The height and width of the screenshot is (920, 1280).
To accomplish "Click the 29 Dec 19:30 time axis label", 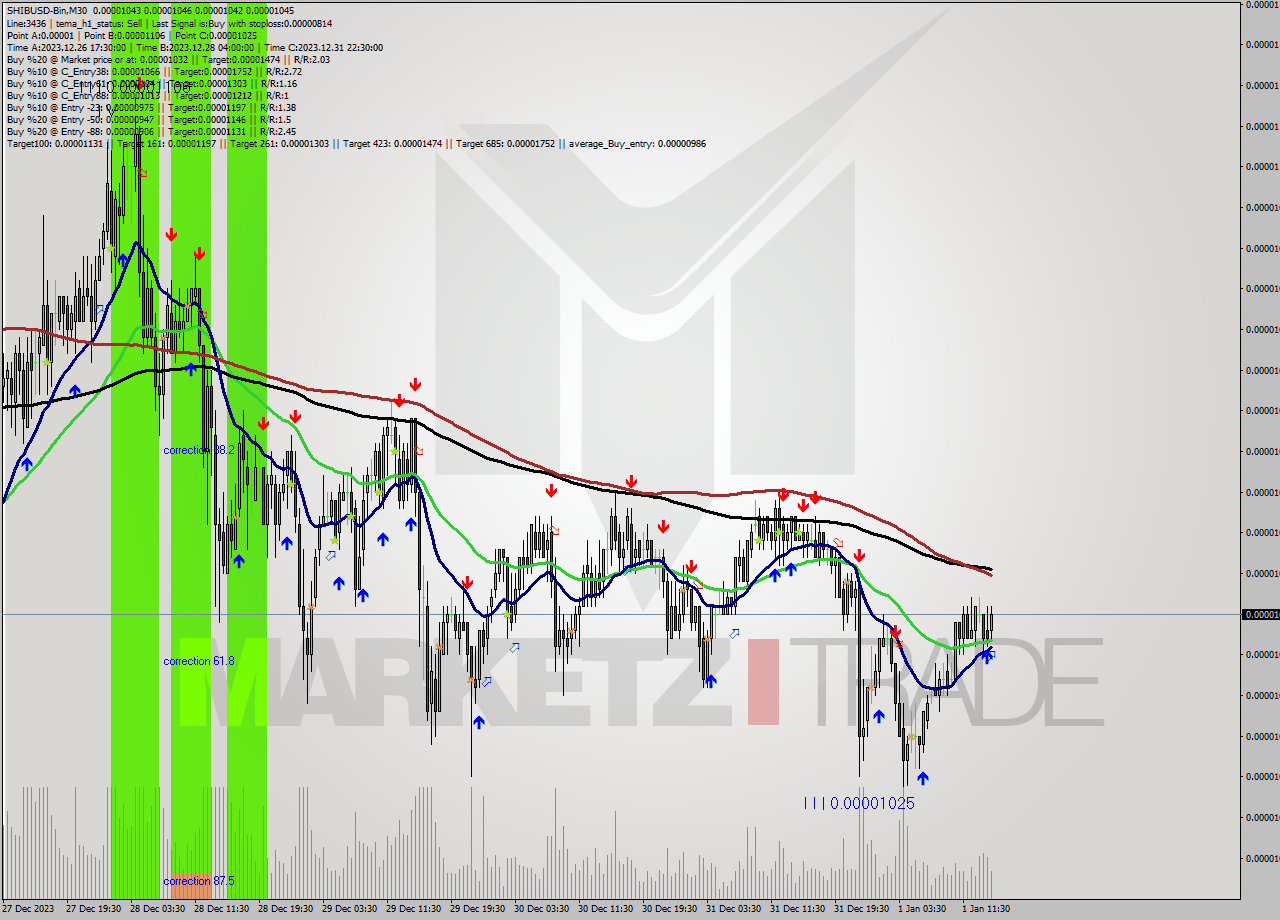I will [477, 908].
